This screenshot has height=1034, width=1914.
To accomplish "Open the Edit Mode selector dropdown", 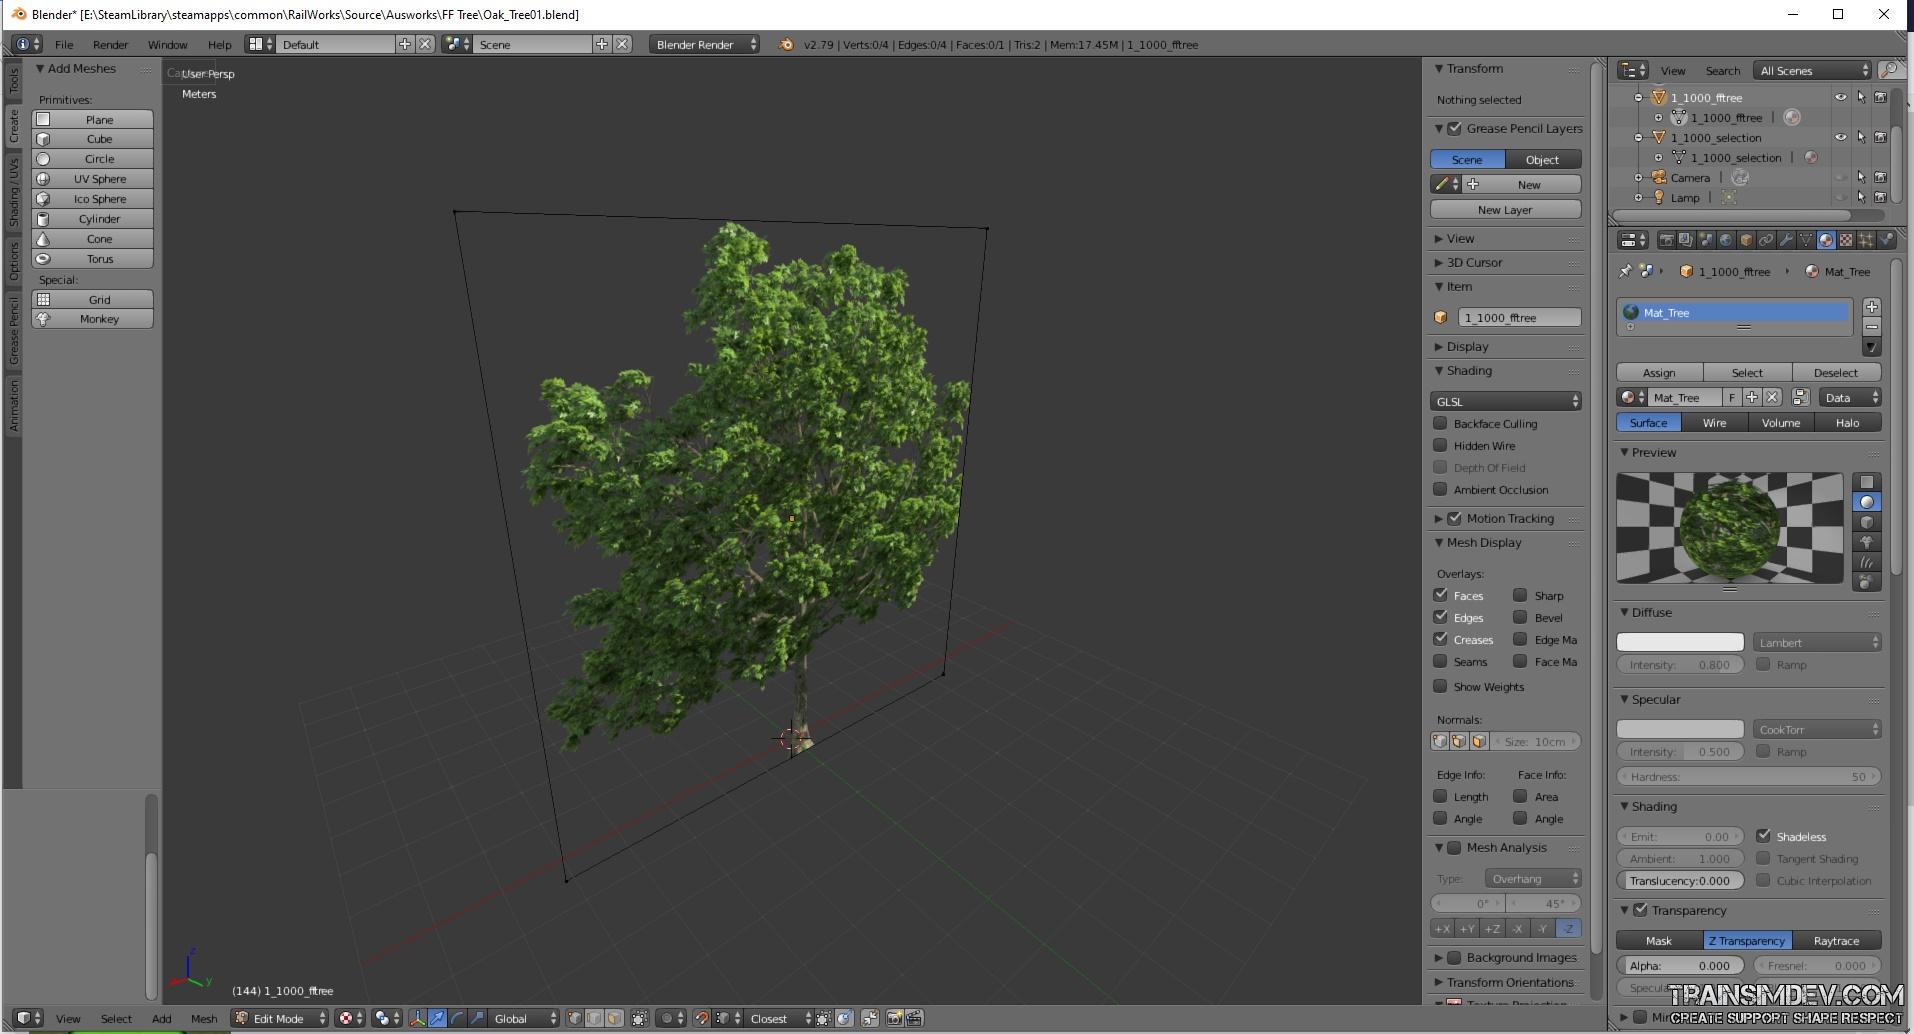I will (x=280, y=1018).
